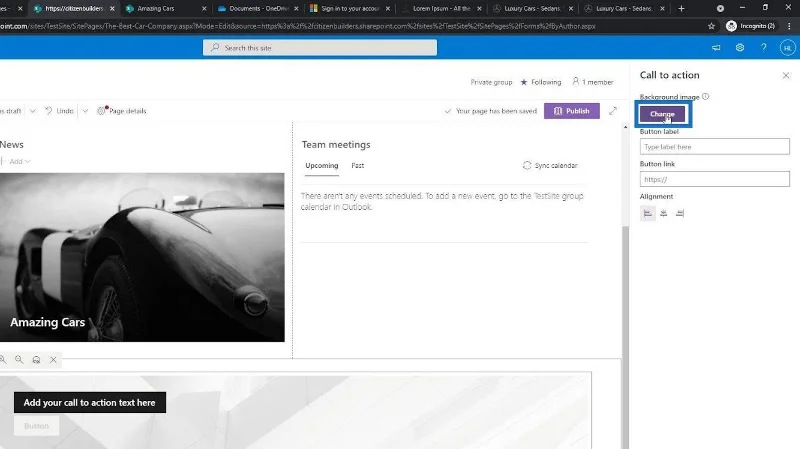Screen dimensions: 800x449
Task: Click the background image info icon
Action: pos(705,96)
